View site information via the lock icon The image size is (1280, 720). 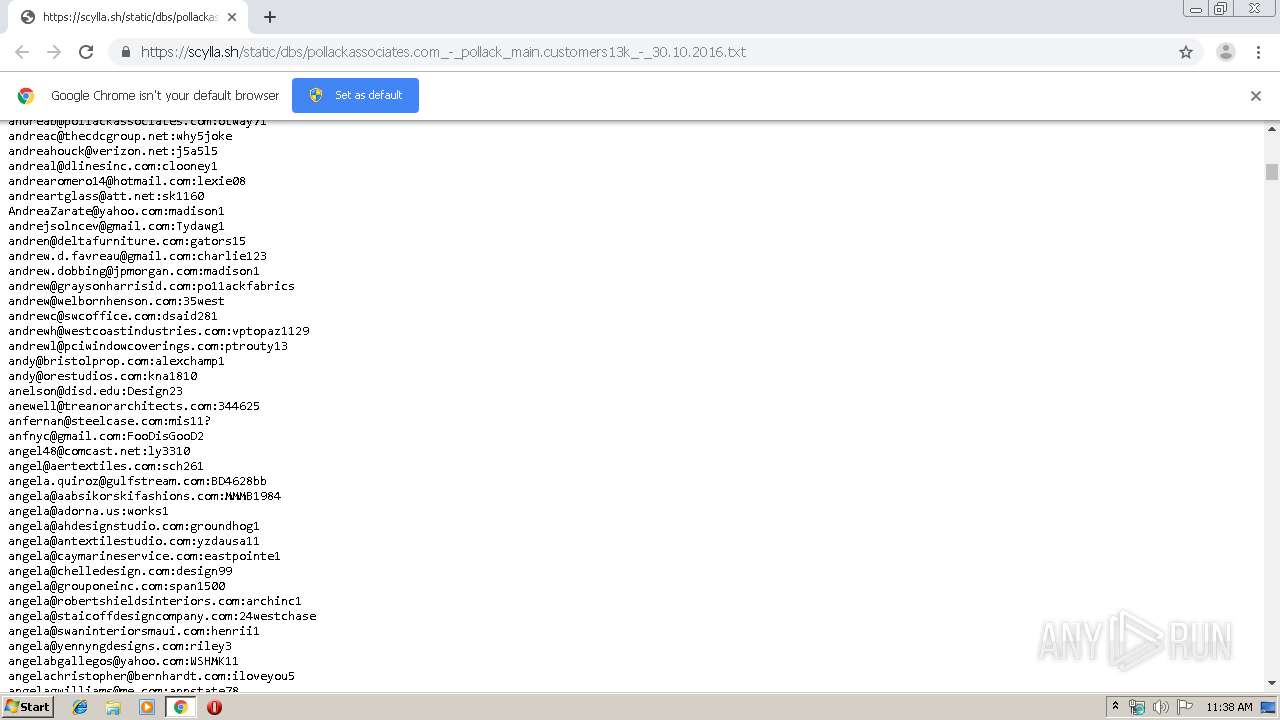coord(125,52)
